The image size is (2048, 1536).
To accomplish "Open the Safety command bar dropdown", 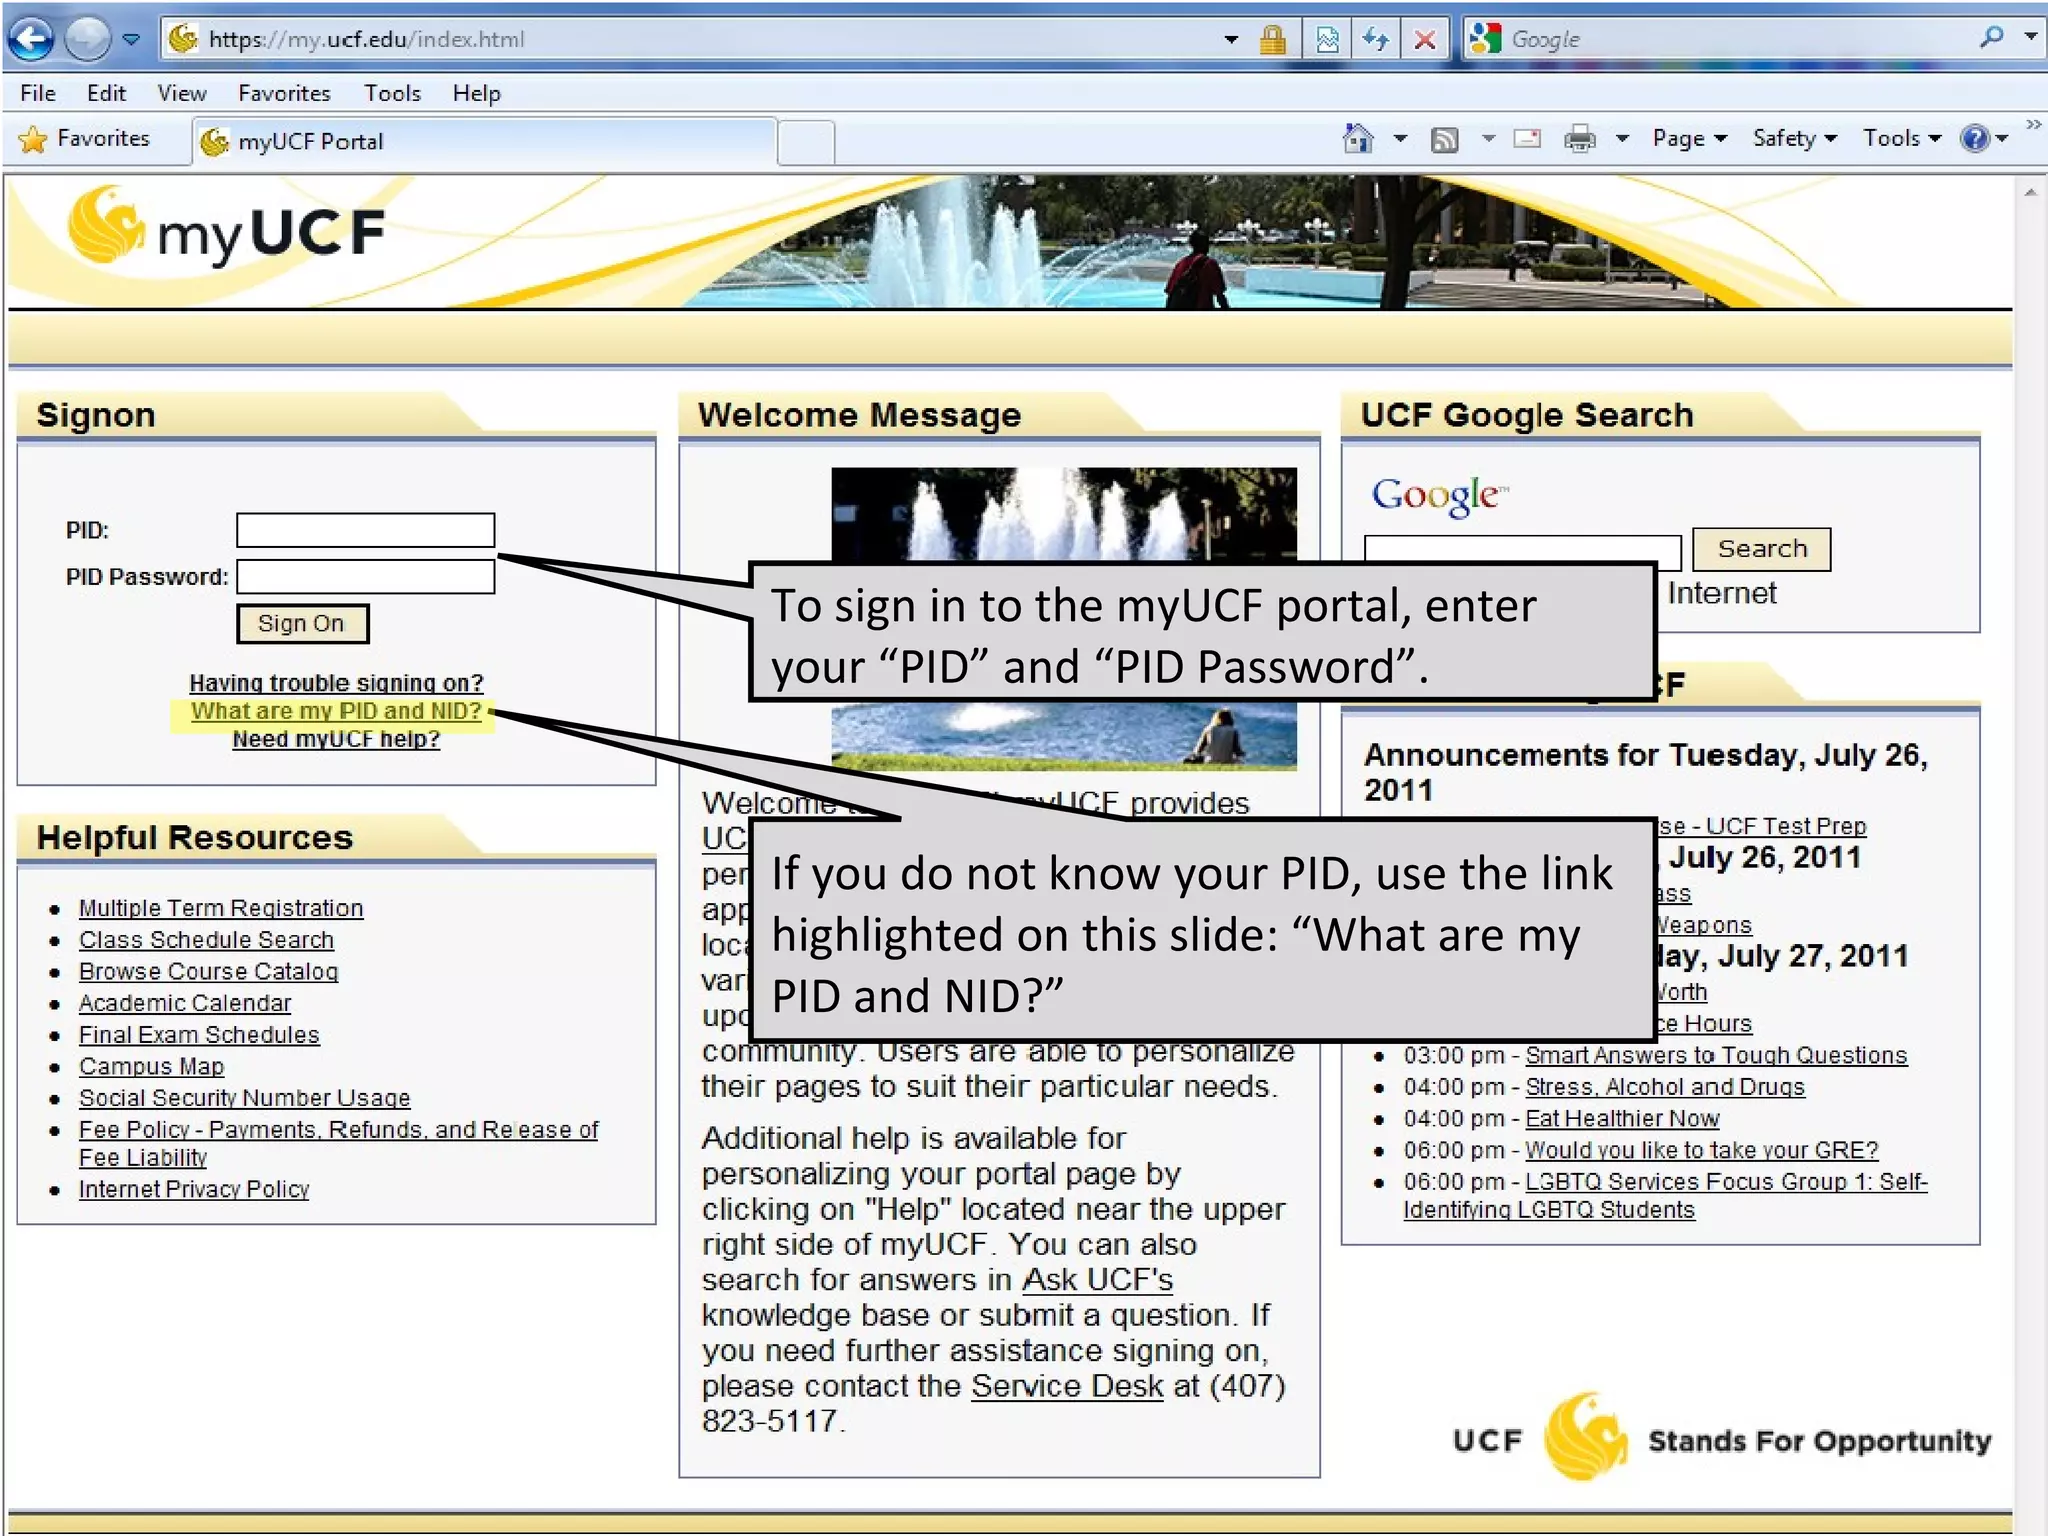I will pos(1794,139).
